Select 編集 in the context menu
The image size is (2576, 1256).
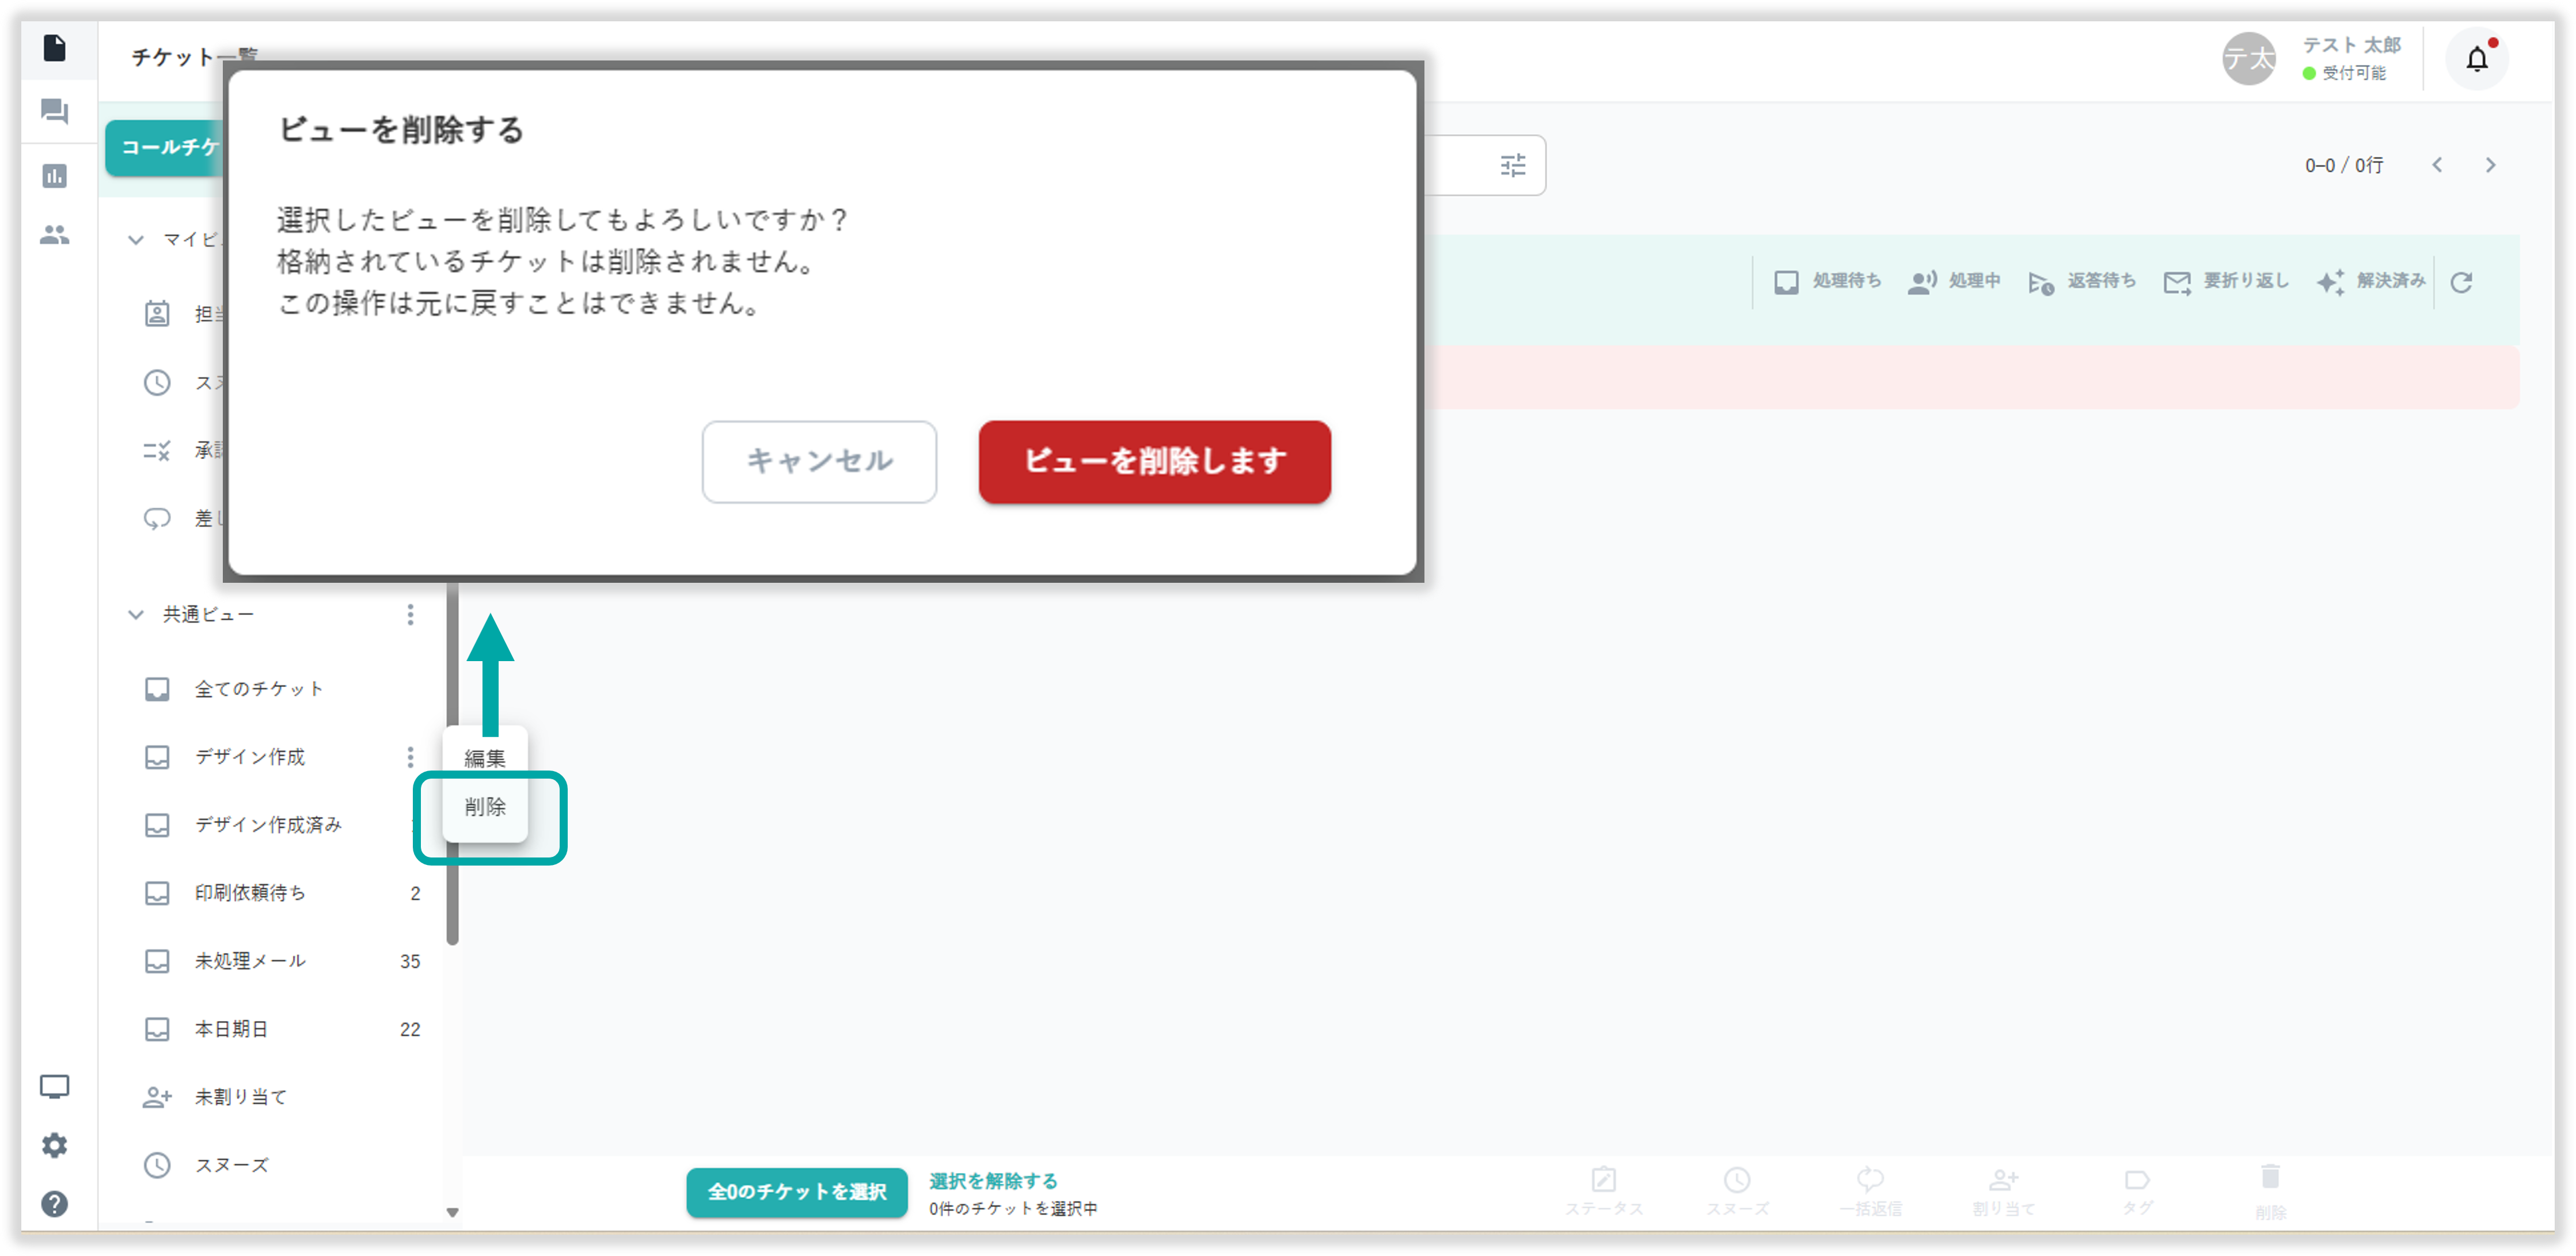(x=485, y=758)
